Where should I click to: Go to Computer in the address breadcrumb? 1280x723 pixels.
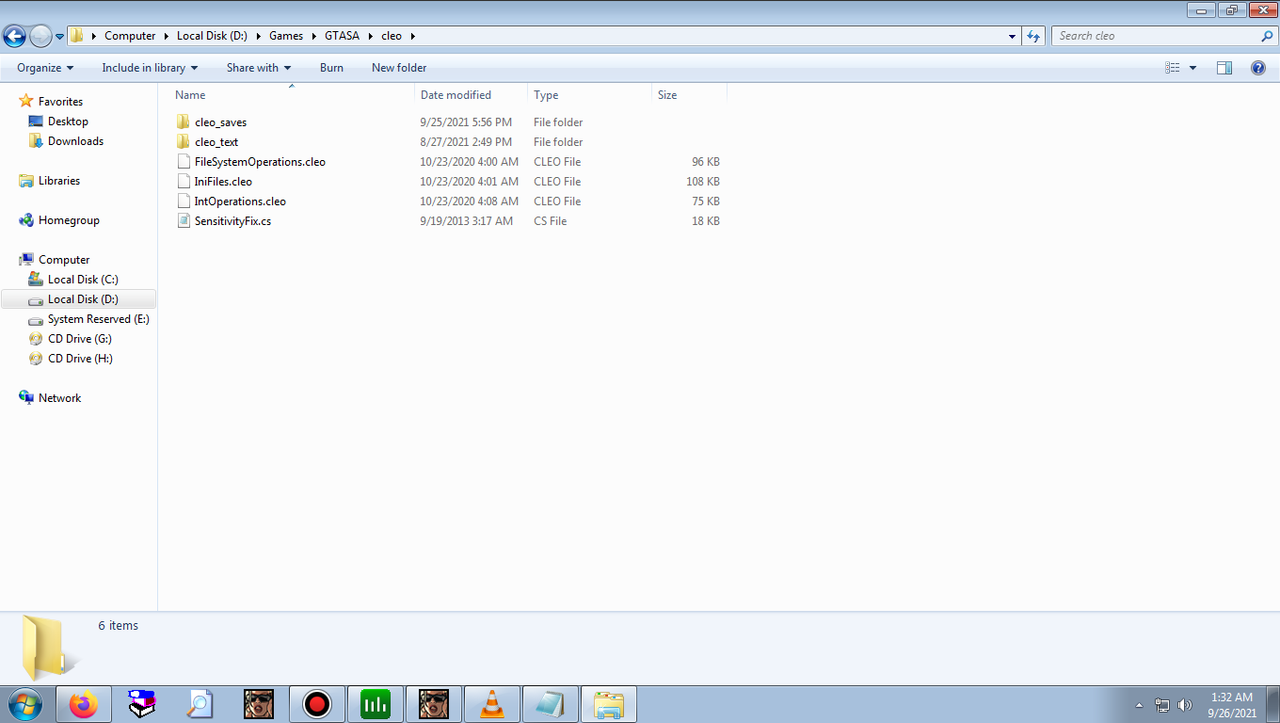pos(130,36)
